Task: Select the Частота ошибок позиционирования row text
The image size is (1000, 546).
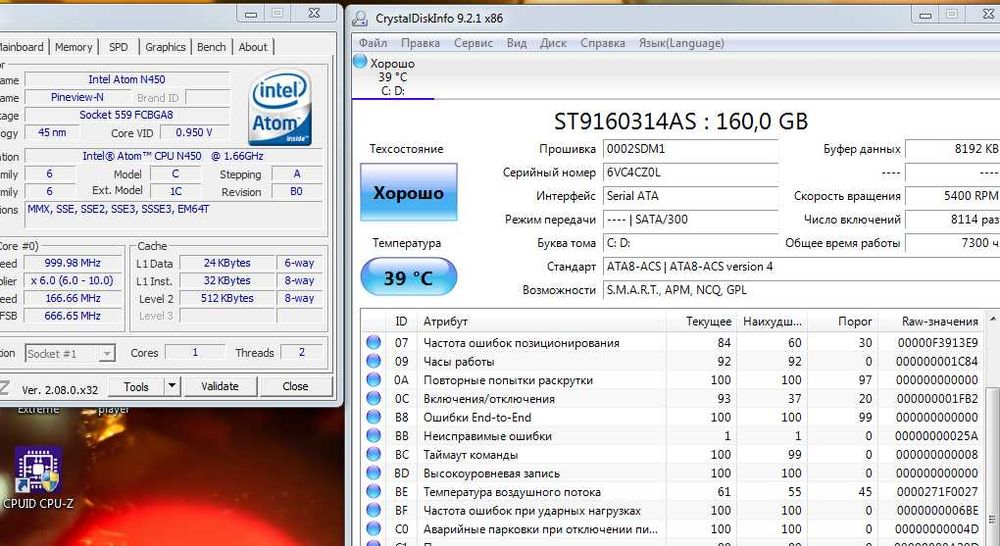Action: (x=521, y=343)
